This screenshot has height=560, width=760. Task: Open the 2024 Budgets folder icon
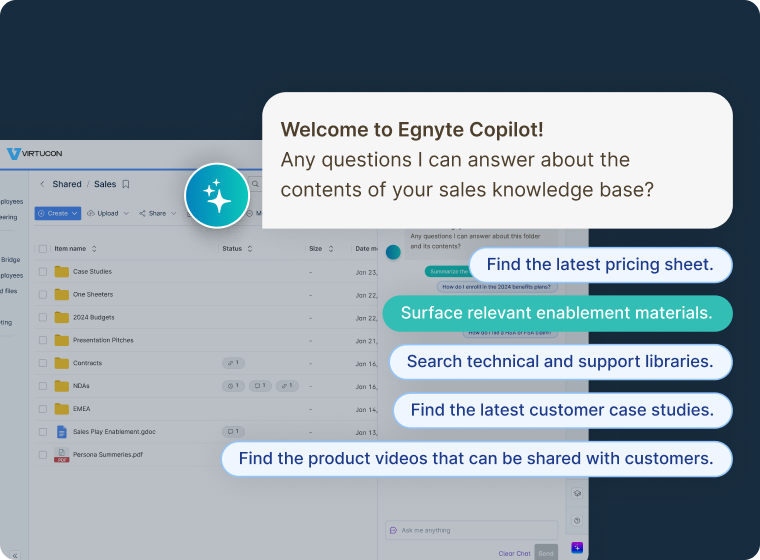(x=62, y=317)
